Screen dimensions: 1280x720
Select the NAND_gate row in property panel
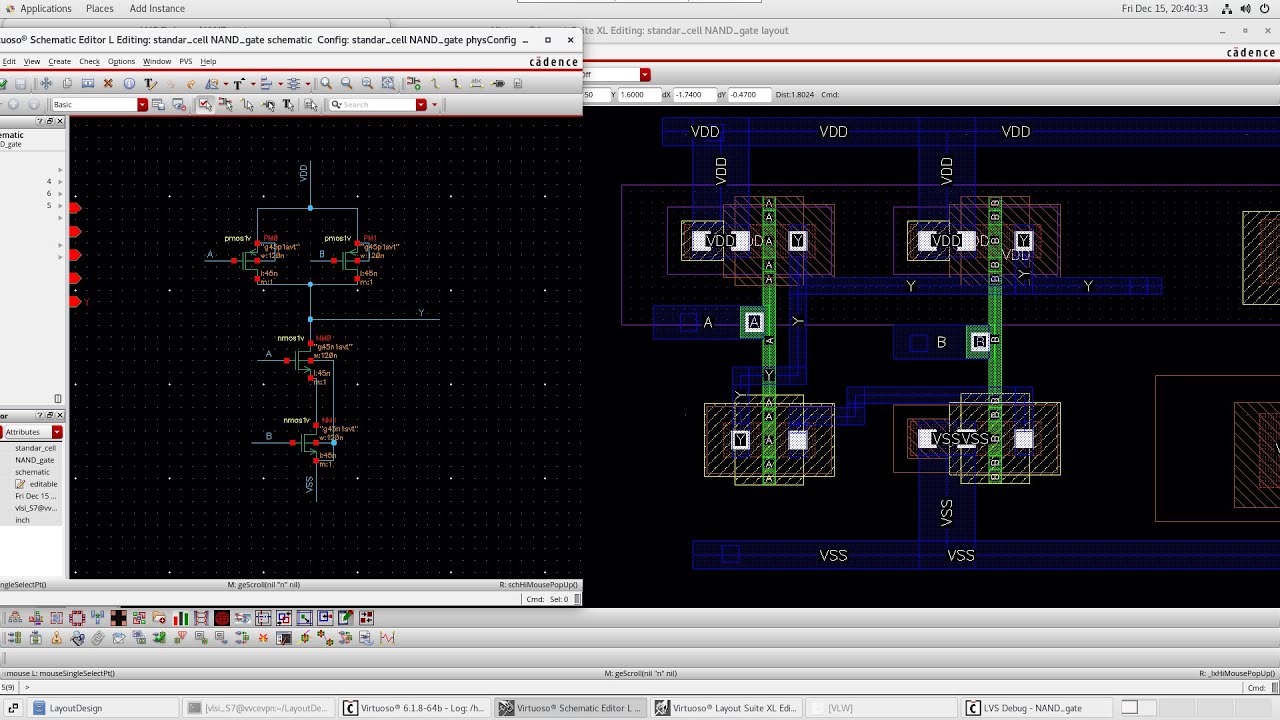click(34, 460)
